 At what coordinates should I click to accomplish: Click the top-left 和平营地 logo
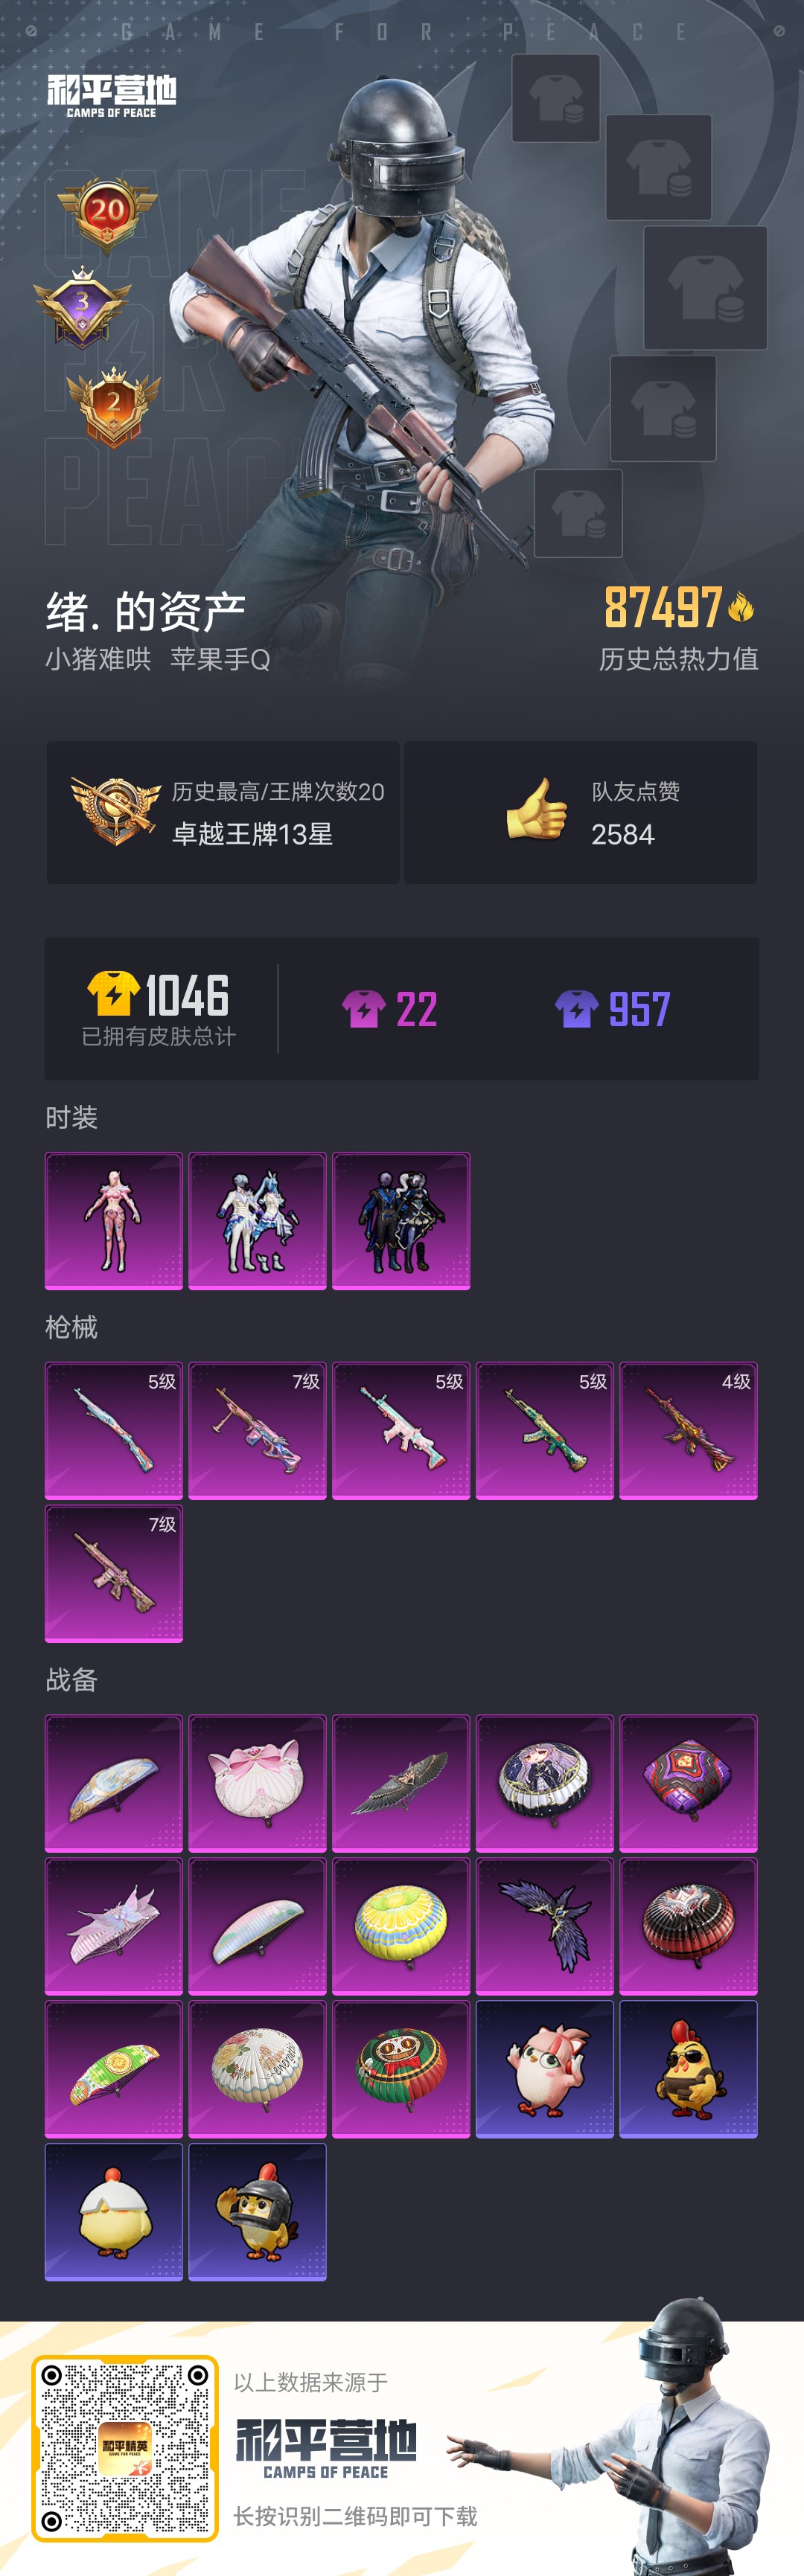pyautogui.click(x=112, y=96)
